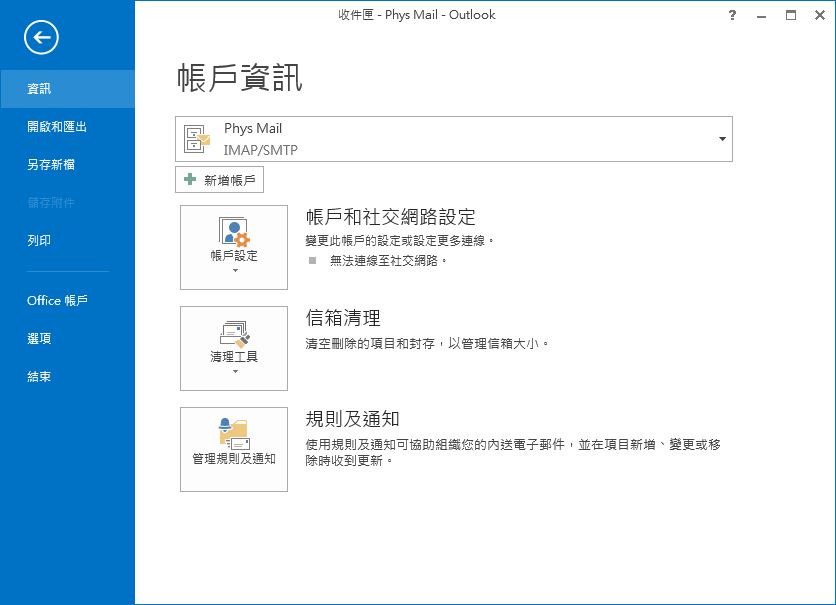The image size is (836, 605).
Task: Click the 管理規則及通知 button
Action: point(234,449)
